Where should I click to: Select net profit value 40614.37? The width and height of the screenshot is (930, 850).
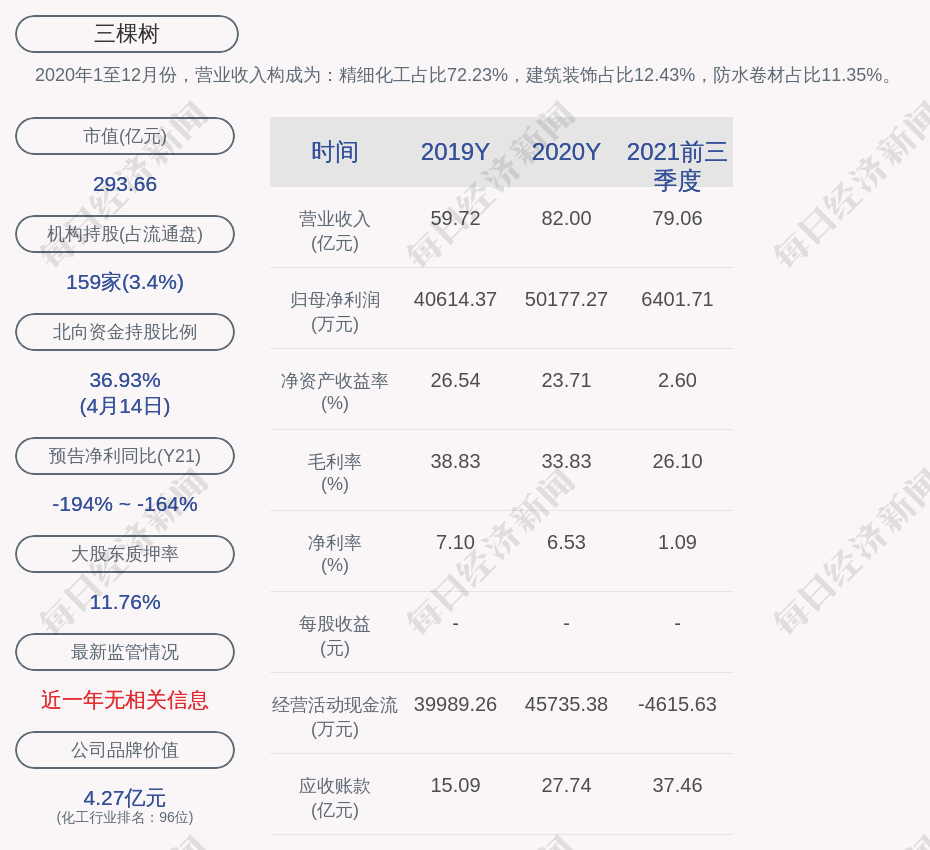point(456,300)
